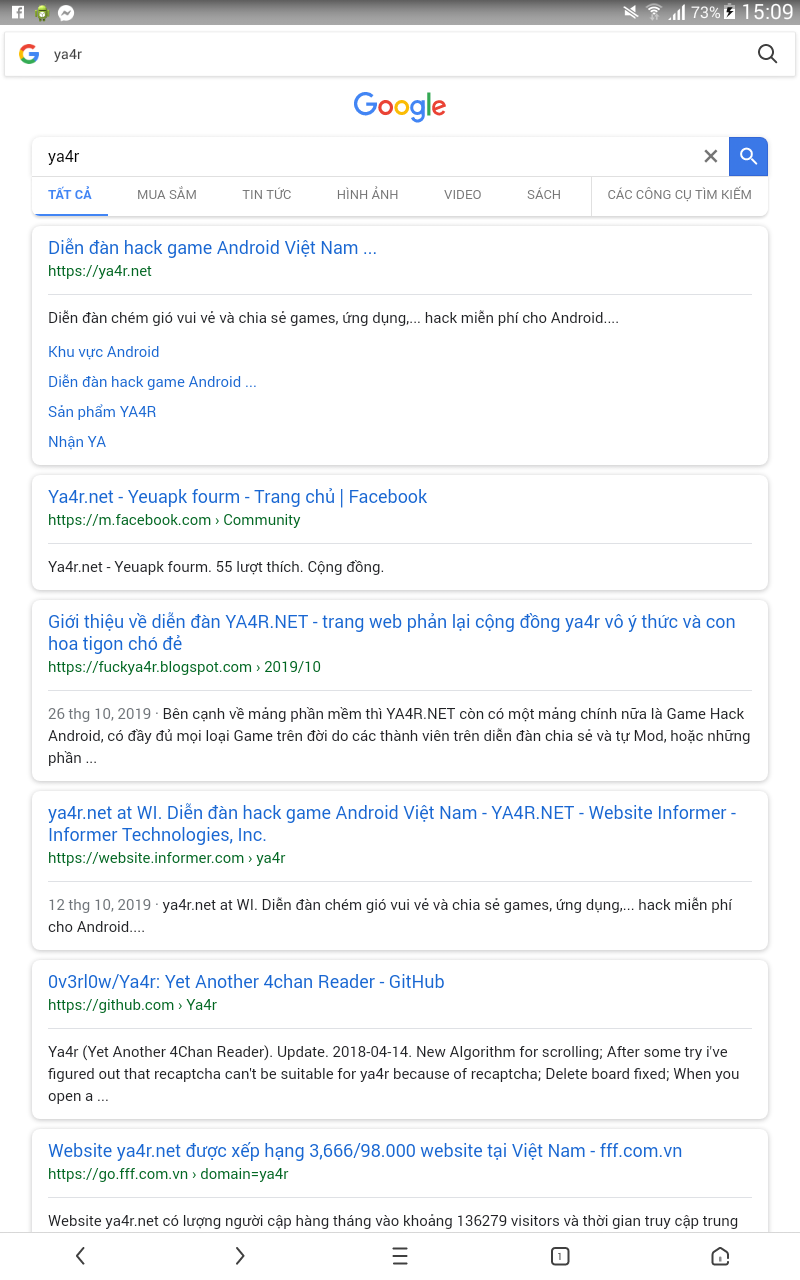The width and height of the screenshot is (800, 1280).
Task: Open the Ya4r.net Facebook page result
Action: pyautogui.click(x=237, y=497)
